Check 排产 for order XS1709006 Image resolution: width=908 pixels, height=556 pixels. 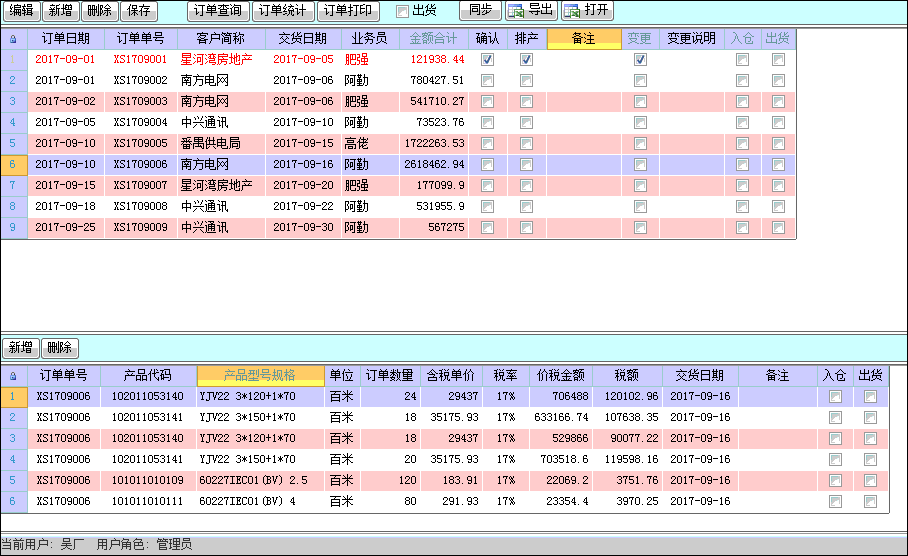tap(526, 165)
